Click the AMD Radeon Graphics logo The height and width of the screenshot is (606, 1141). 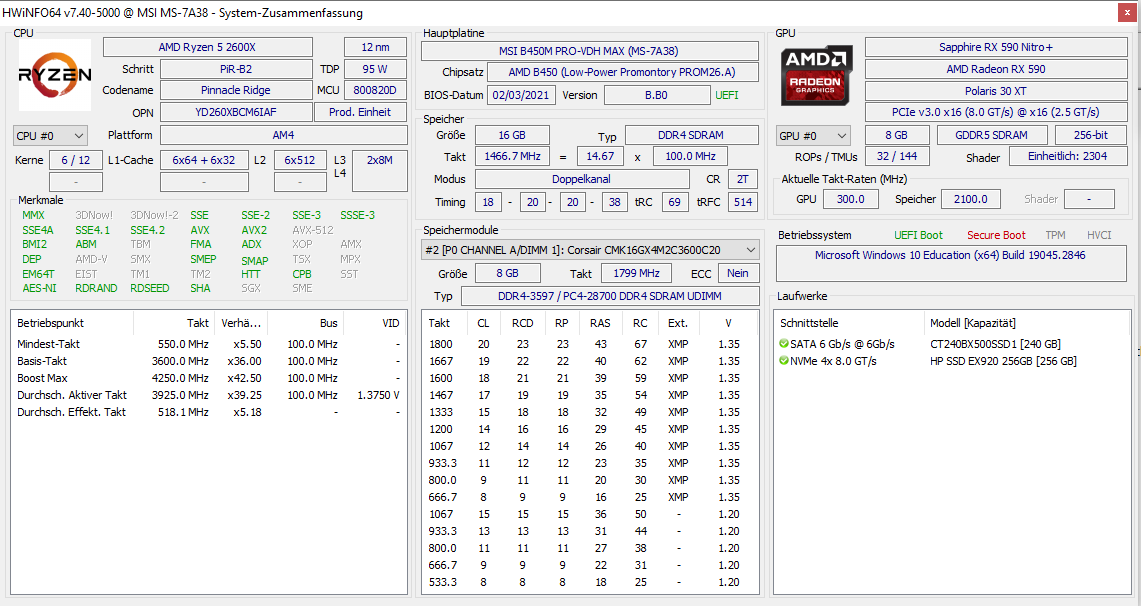pos(816,76)
